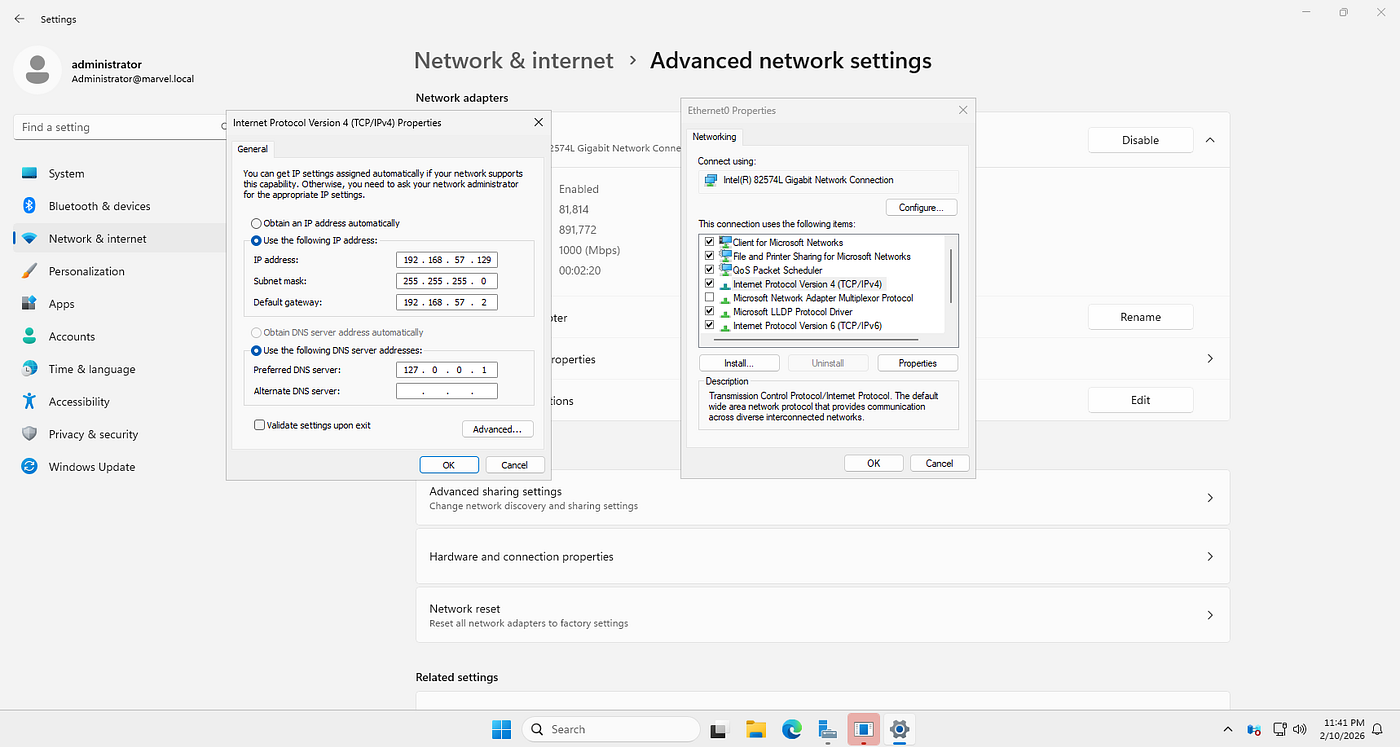
Task: Click the Default gateway input field
Action: pyautogui.click(x=447, y=302)
